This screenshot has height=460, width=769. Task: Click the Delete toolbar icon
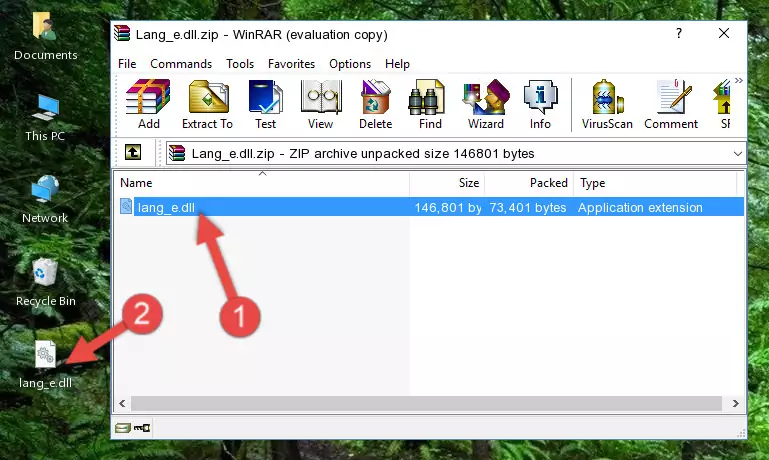[376, 104]
